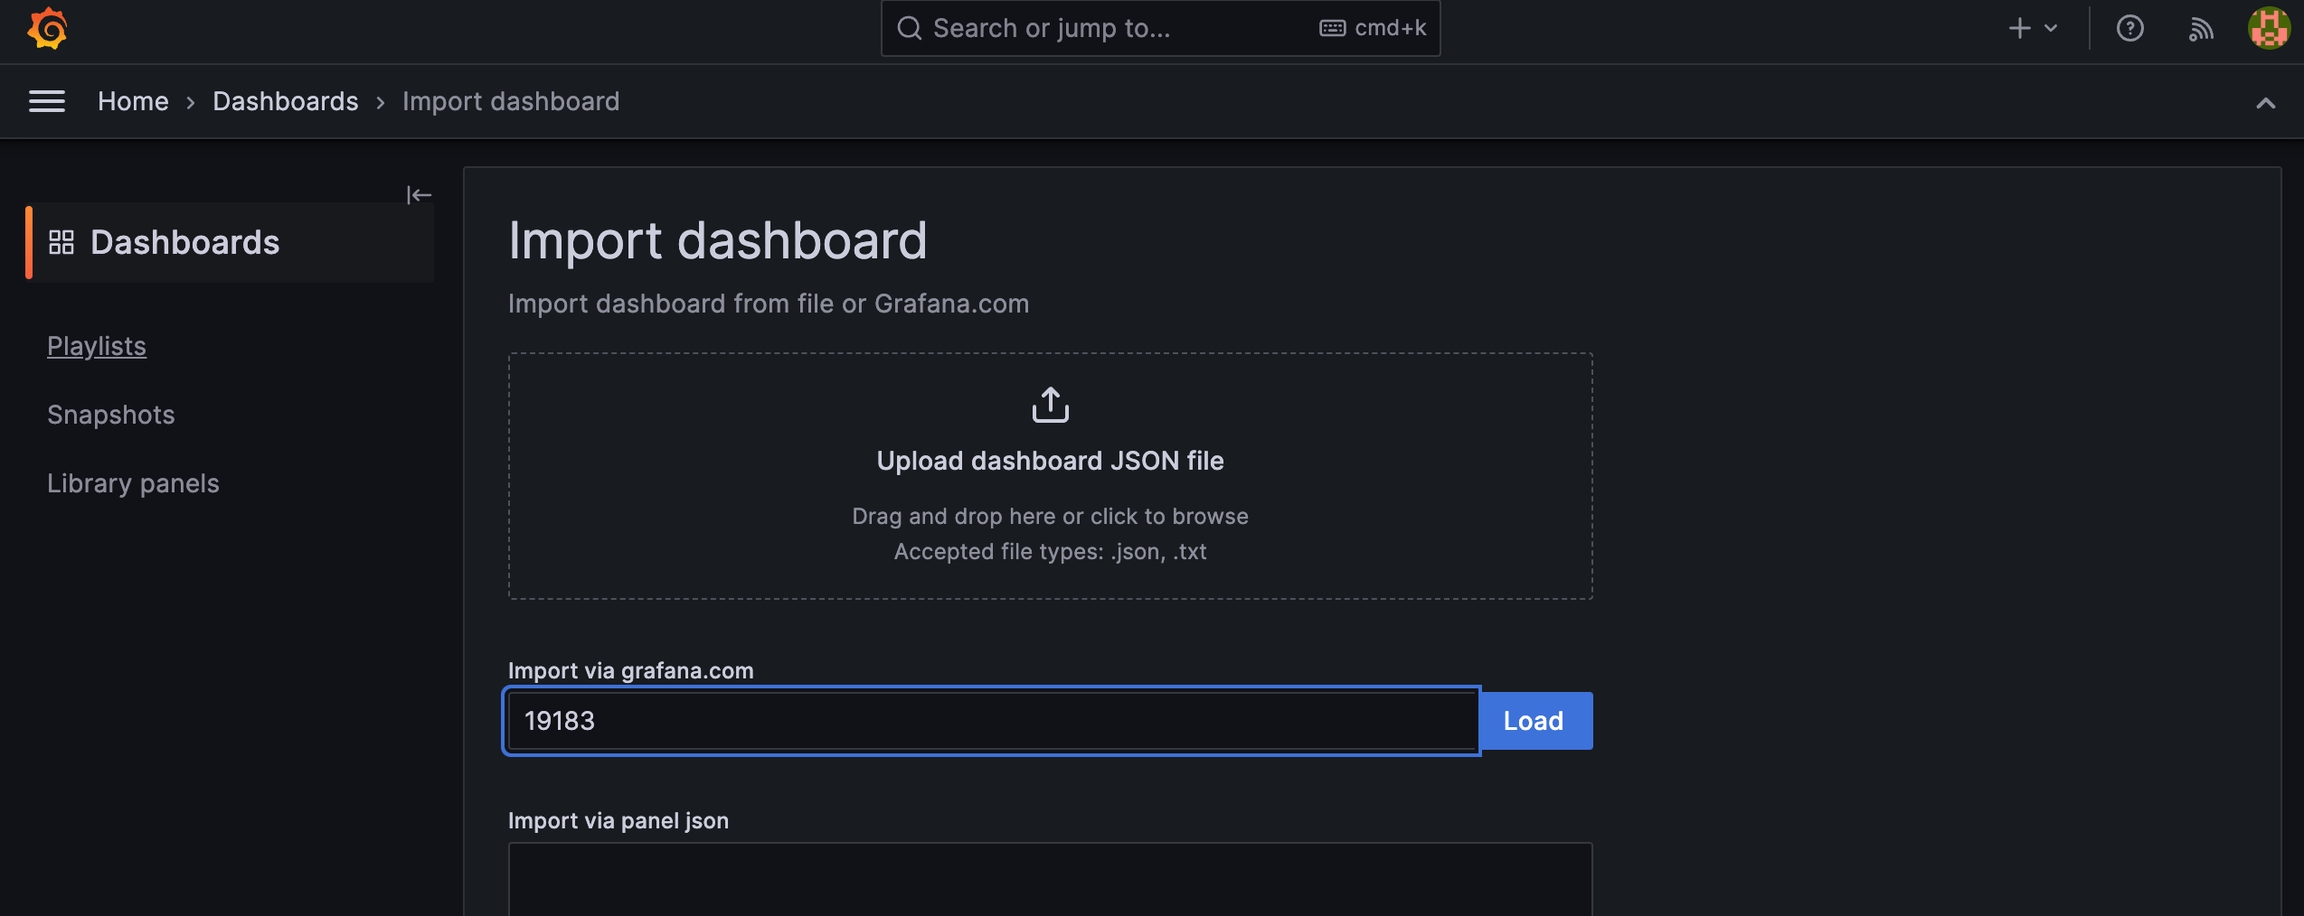This screenshot has width=2304, height=916.
Task: Click the grafana.com dashboard ID input field
Action: pos(990,721)
